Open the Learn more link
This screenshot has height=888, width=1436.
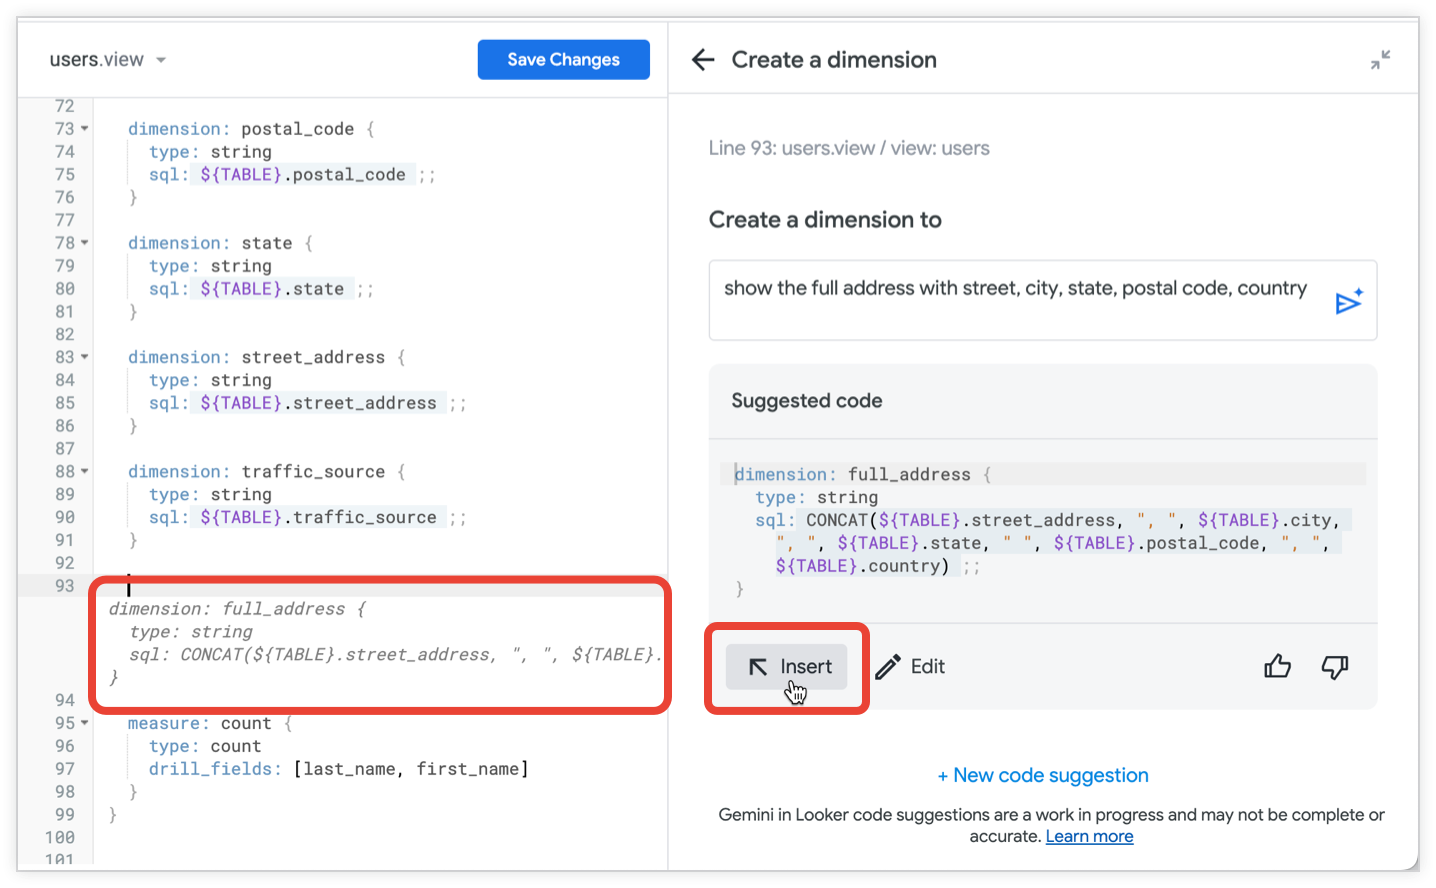click(x=1089, y=836)
